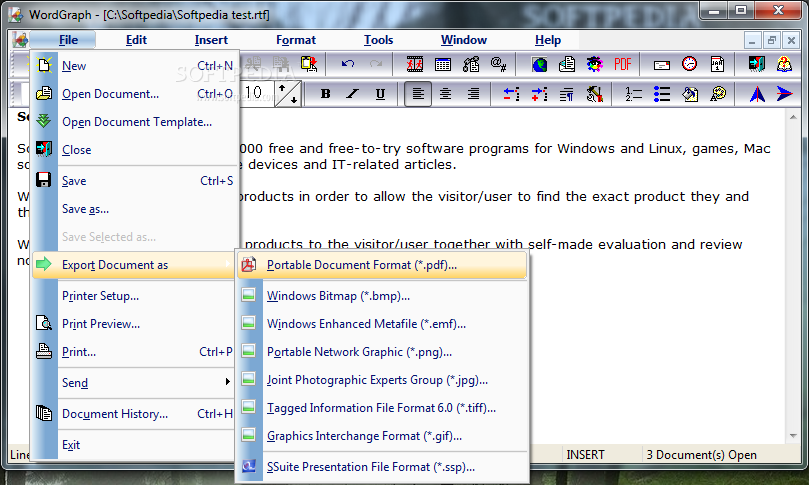Choose Printer Setup... entry

(x=135, y=296)
